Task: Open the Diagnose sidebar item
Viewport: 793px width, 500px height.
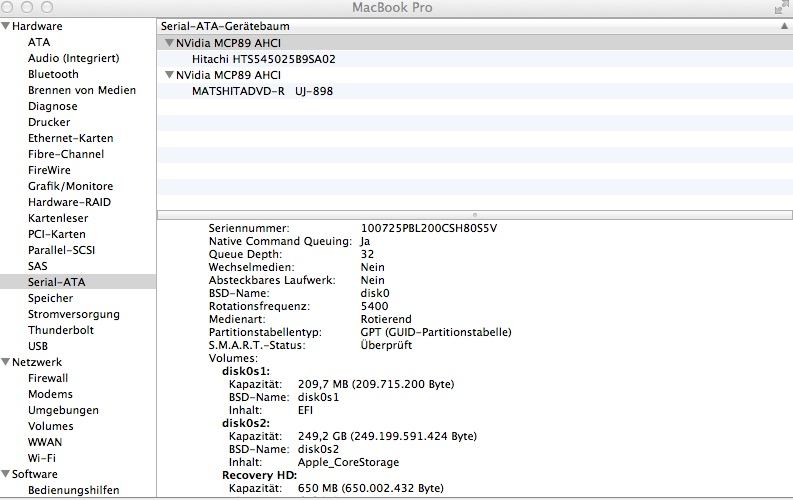Action: click(x=53, y=106)
